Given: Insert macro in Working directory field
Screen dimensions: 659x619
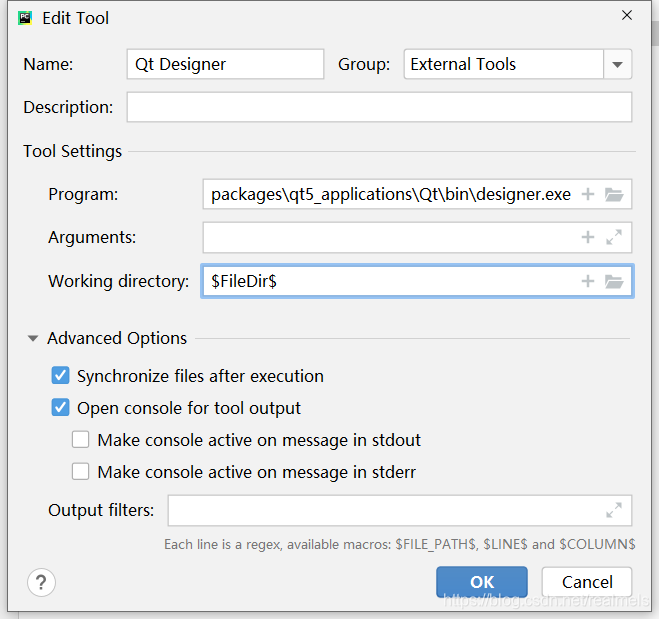Looking at the screenshot, I should point(588,281).
